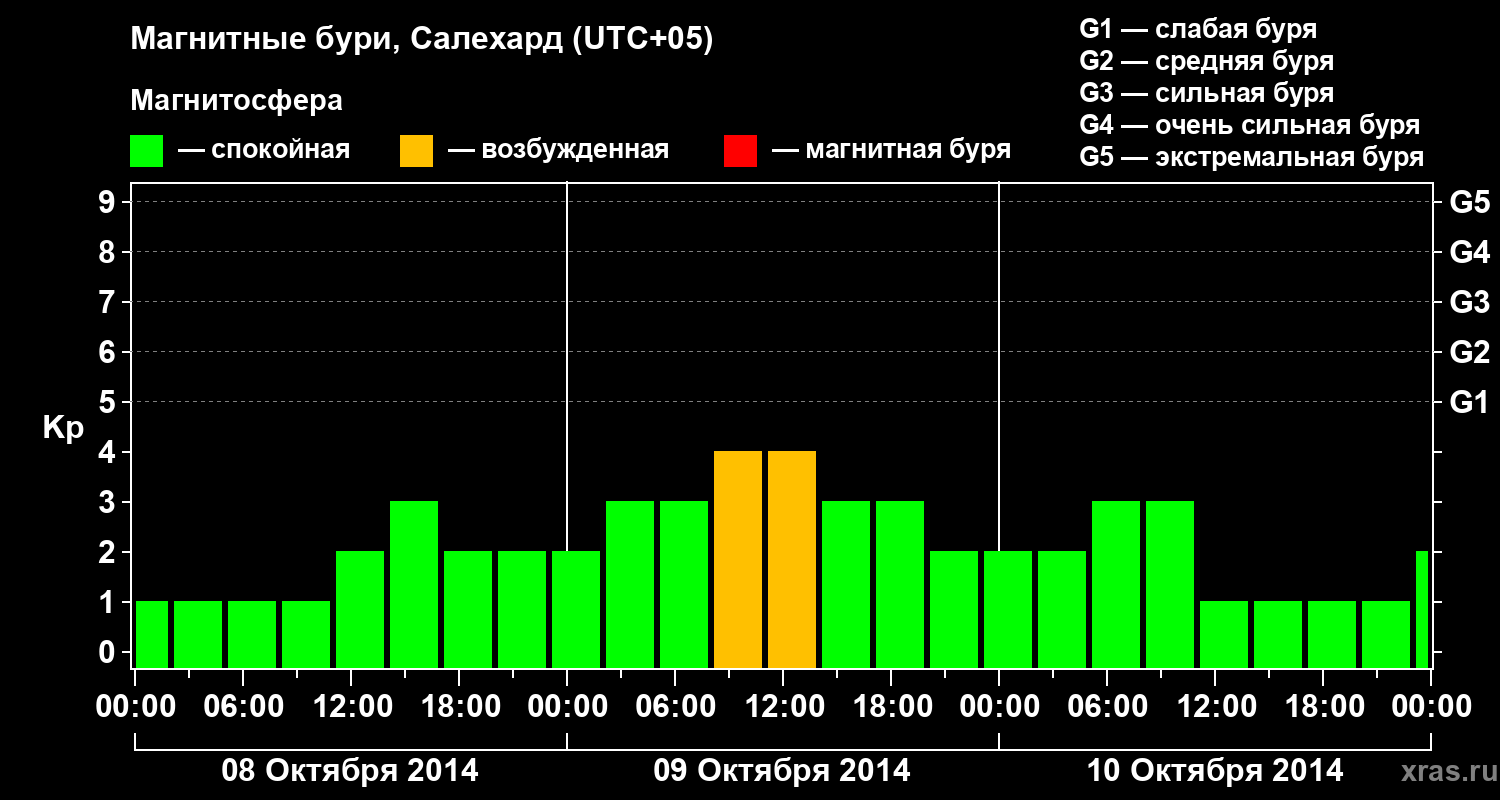Image resolution: width=1500 pixels, height=800 pixels.
Task: Click the right-axis 'G1' tick label
Action: [1470, 403]
